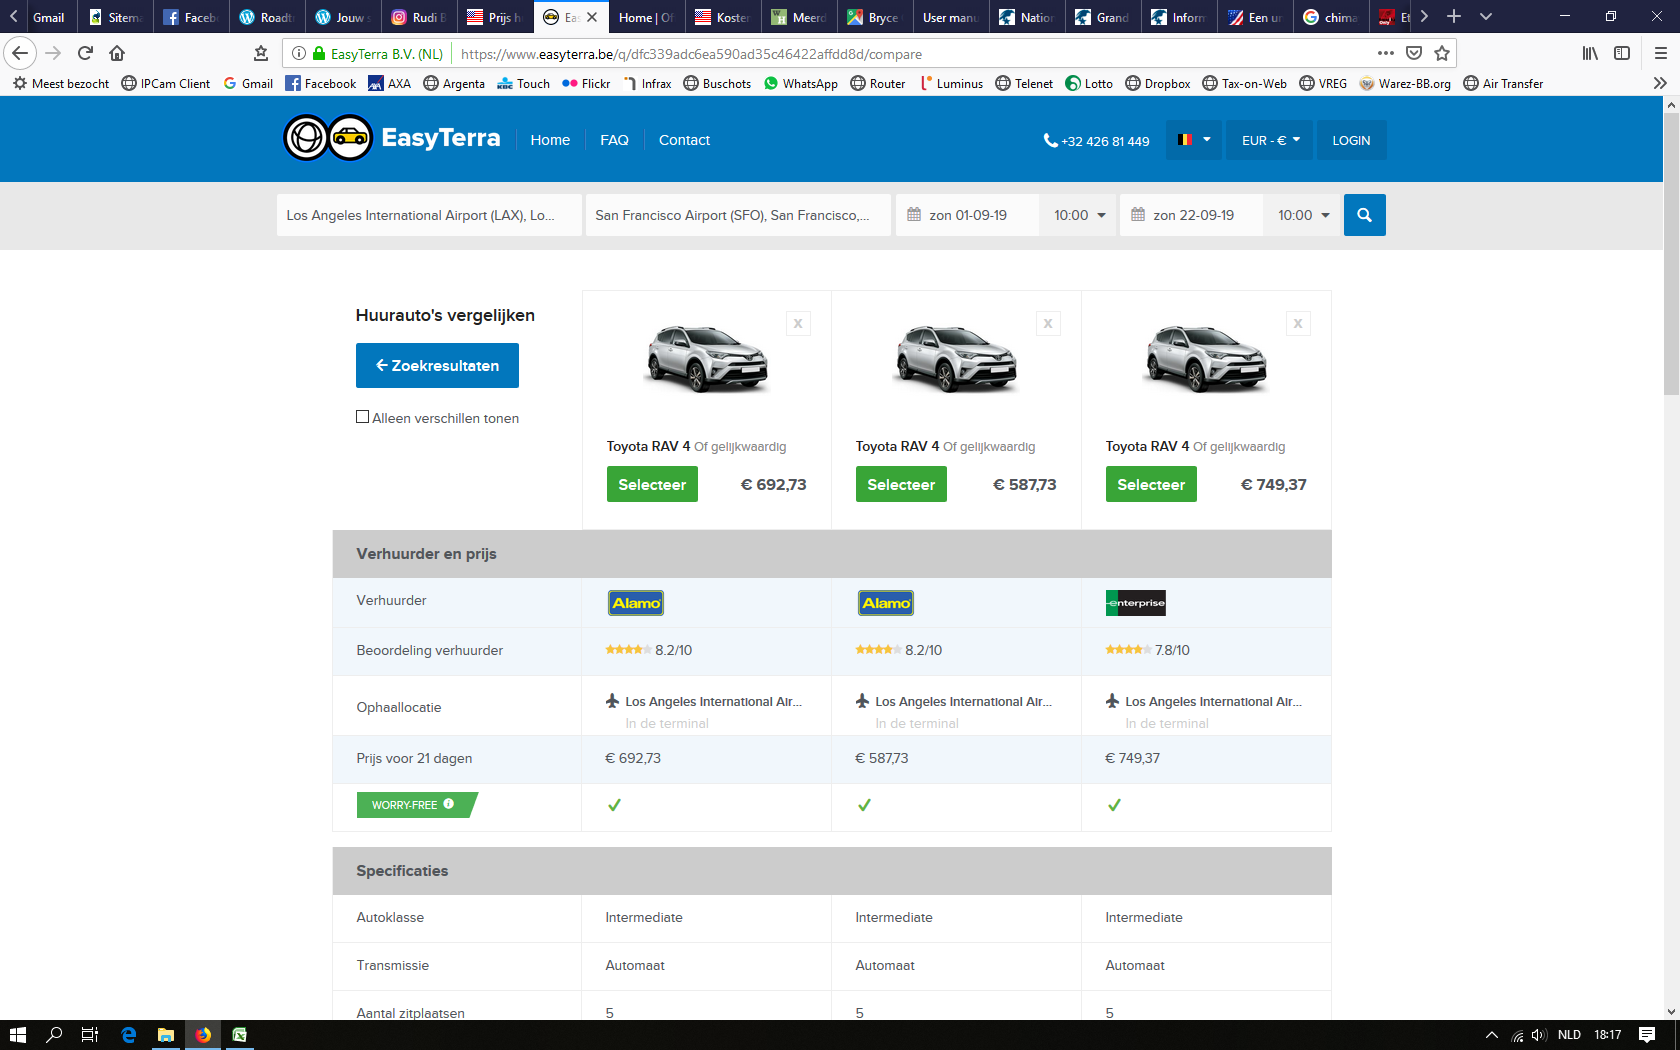Show more bookmarks toolbar items
This screenshot has width=1680, height=1050.
tap(1660, 83)
